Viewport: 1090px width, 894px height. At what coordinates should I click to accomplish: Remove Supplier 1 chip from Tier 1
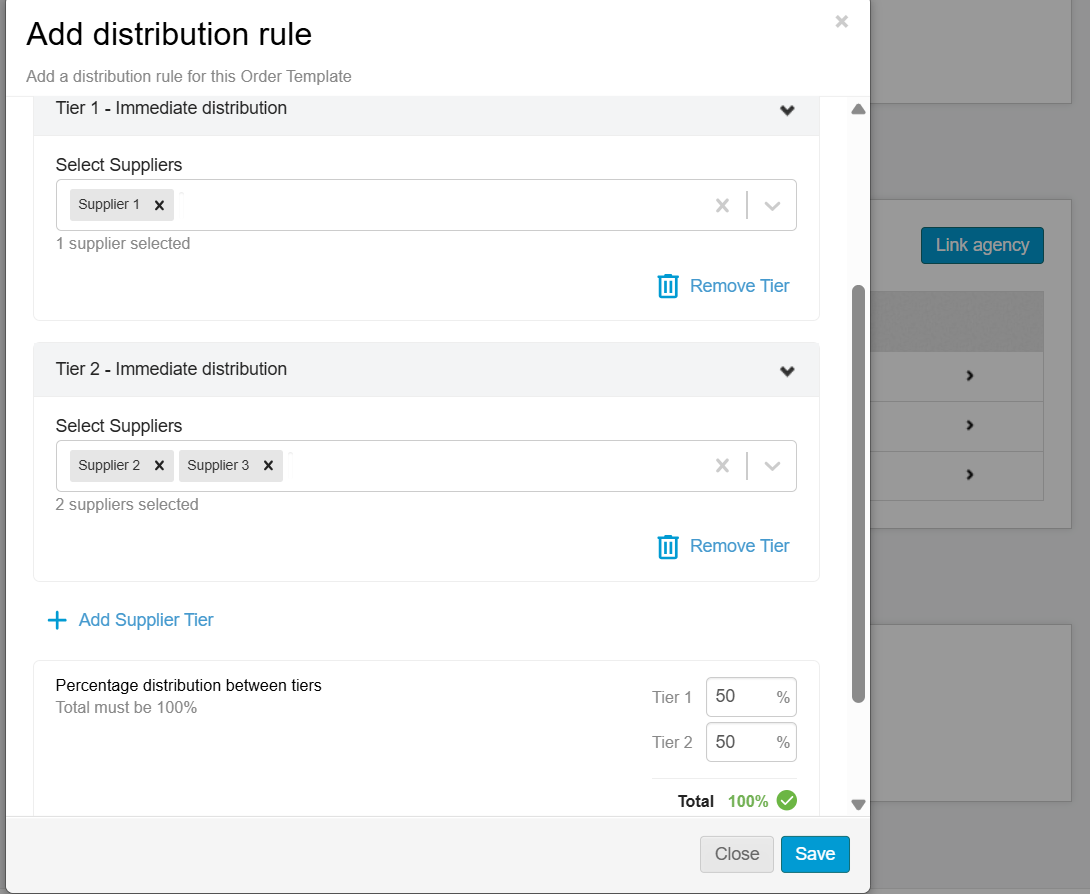[159, 205]
